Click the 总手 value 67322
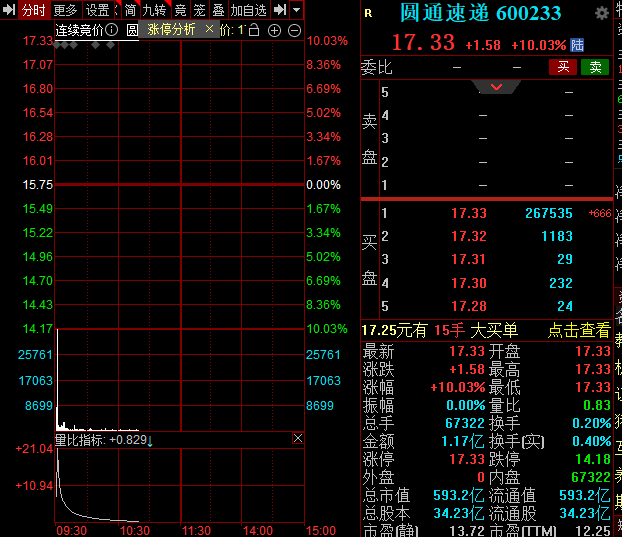 click(465, 424)
